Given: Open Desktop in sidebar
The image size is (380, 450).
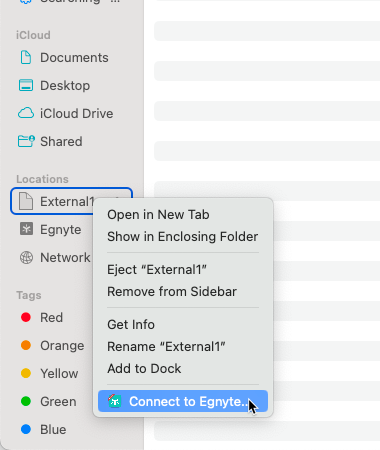Looking at the screenshot, I should (x=65, y=86).
